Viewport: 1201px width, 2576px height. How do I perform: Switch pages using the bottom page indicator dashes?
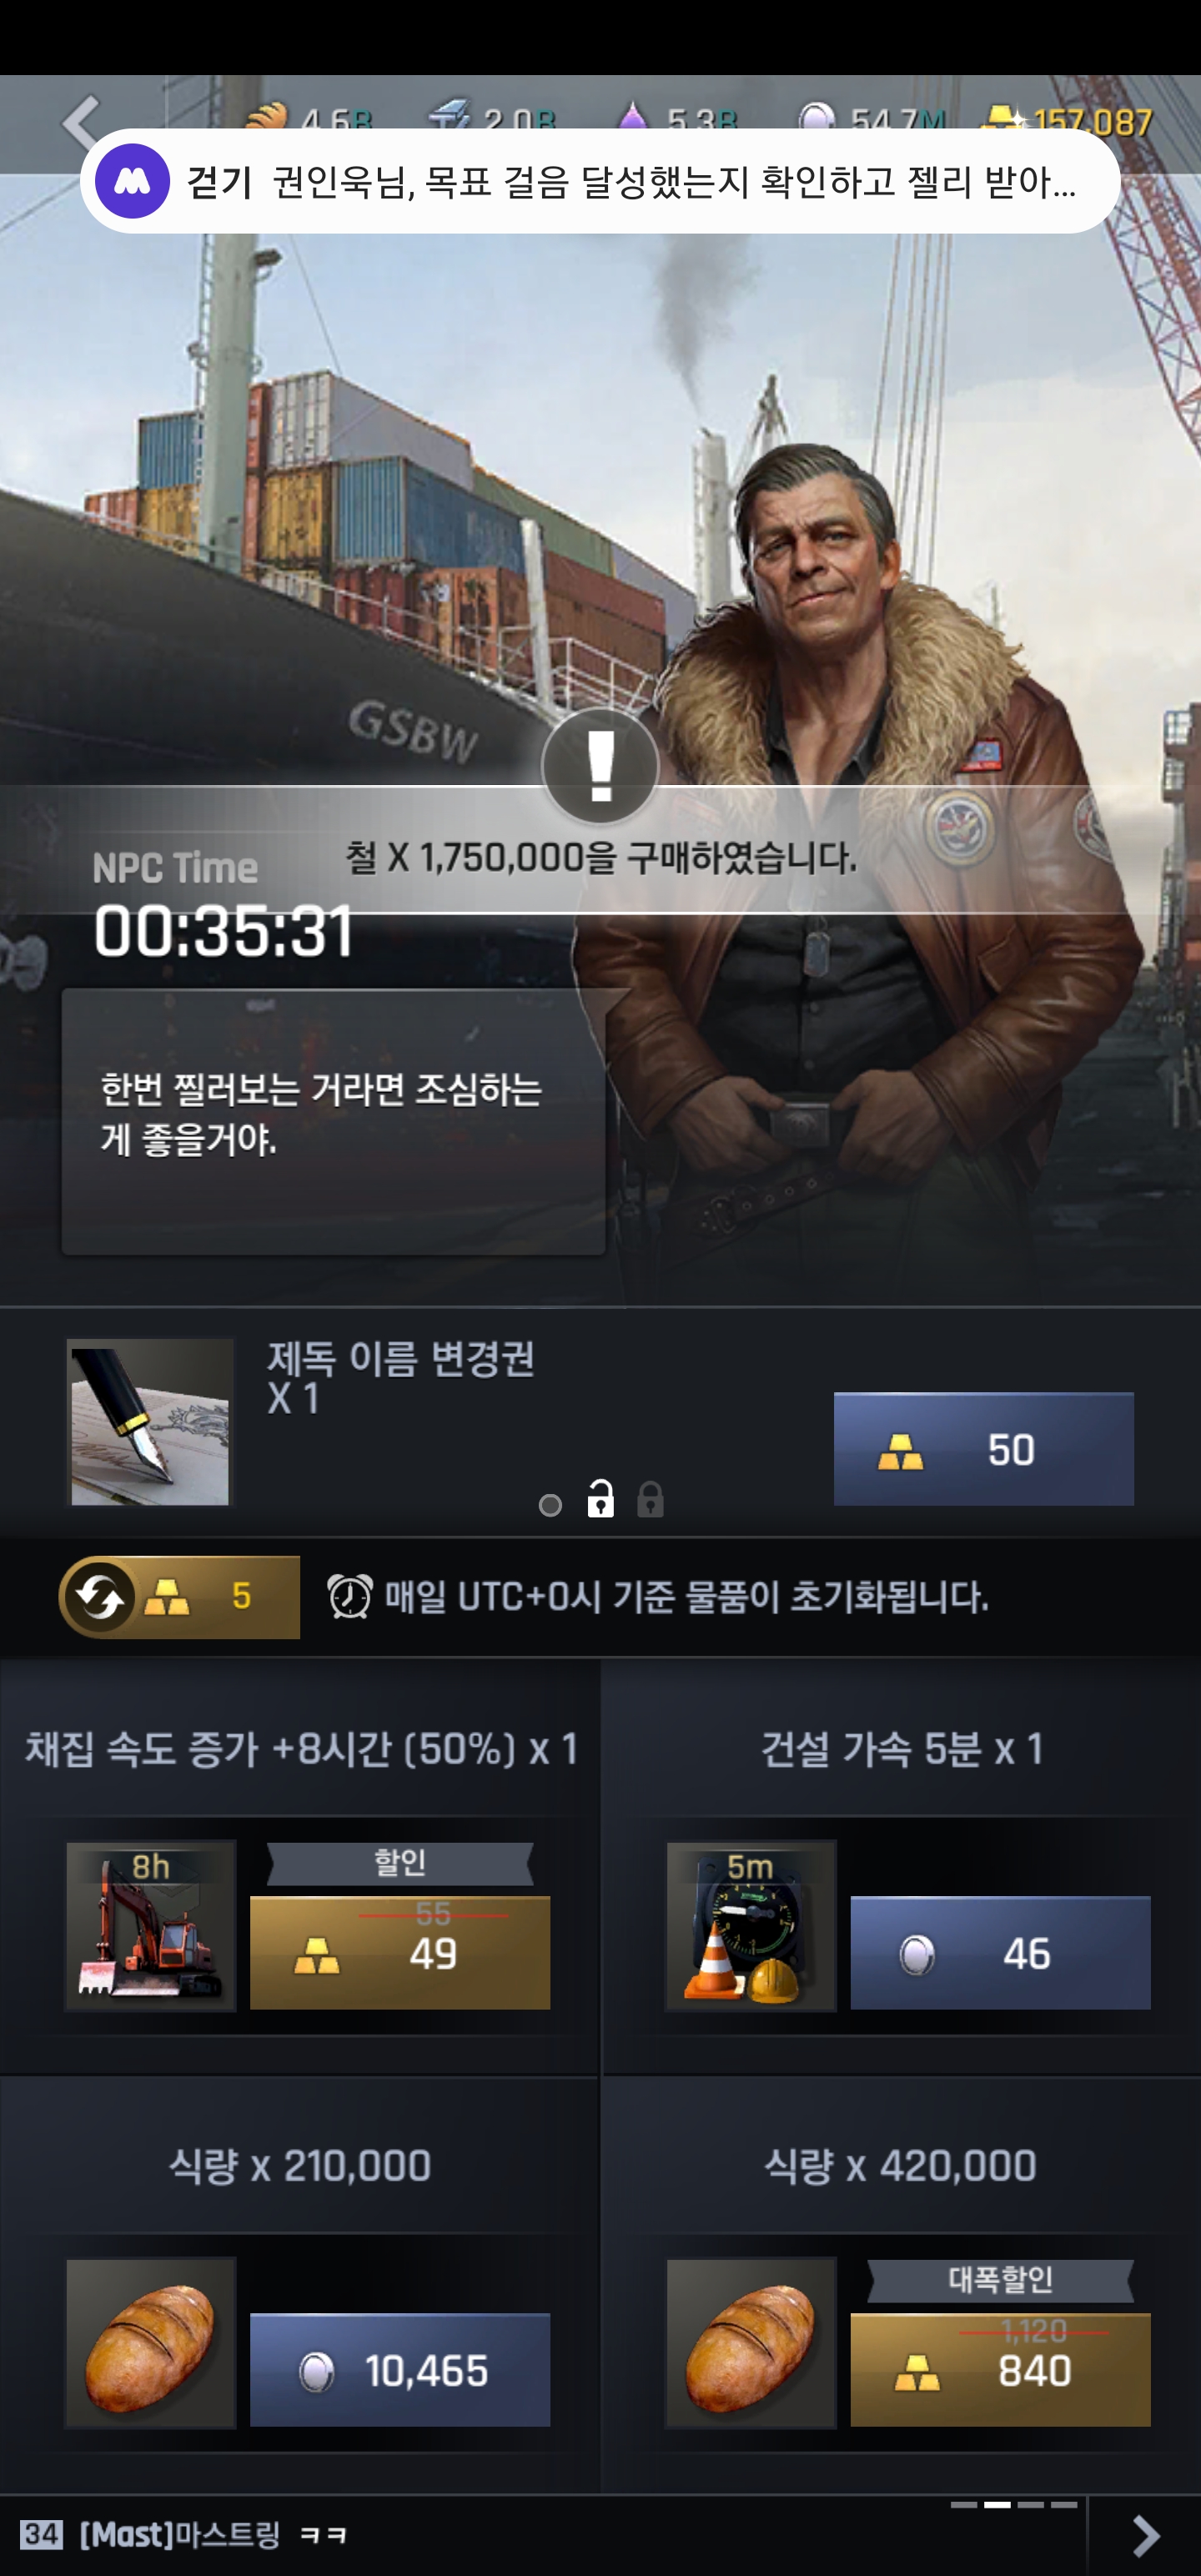point(1013,2505)
